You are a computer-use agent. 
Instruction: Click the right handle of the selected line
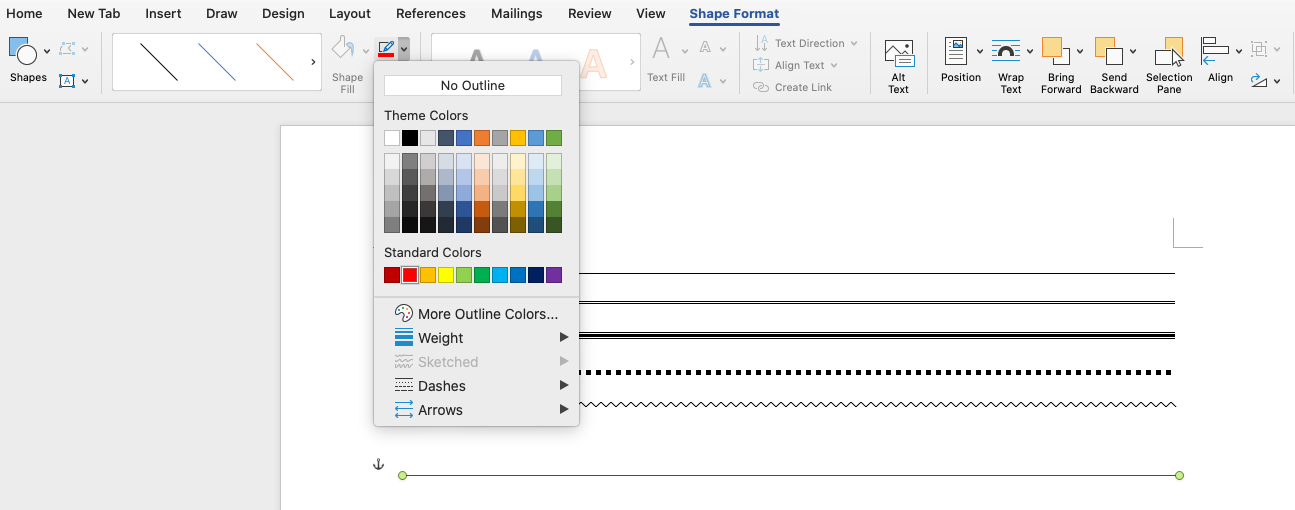tap(1179, 475)
